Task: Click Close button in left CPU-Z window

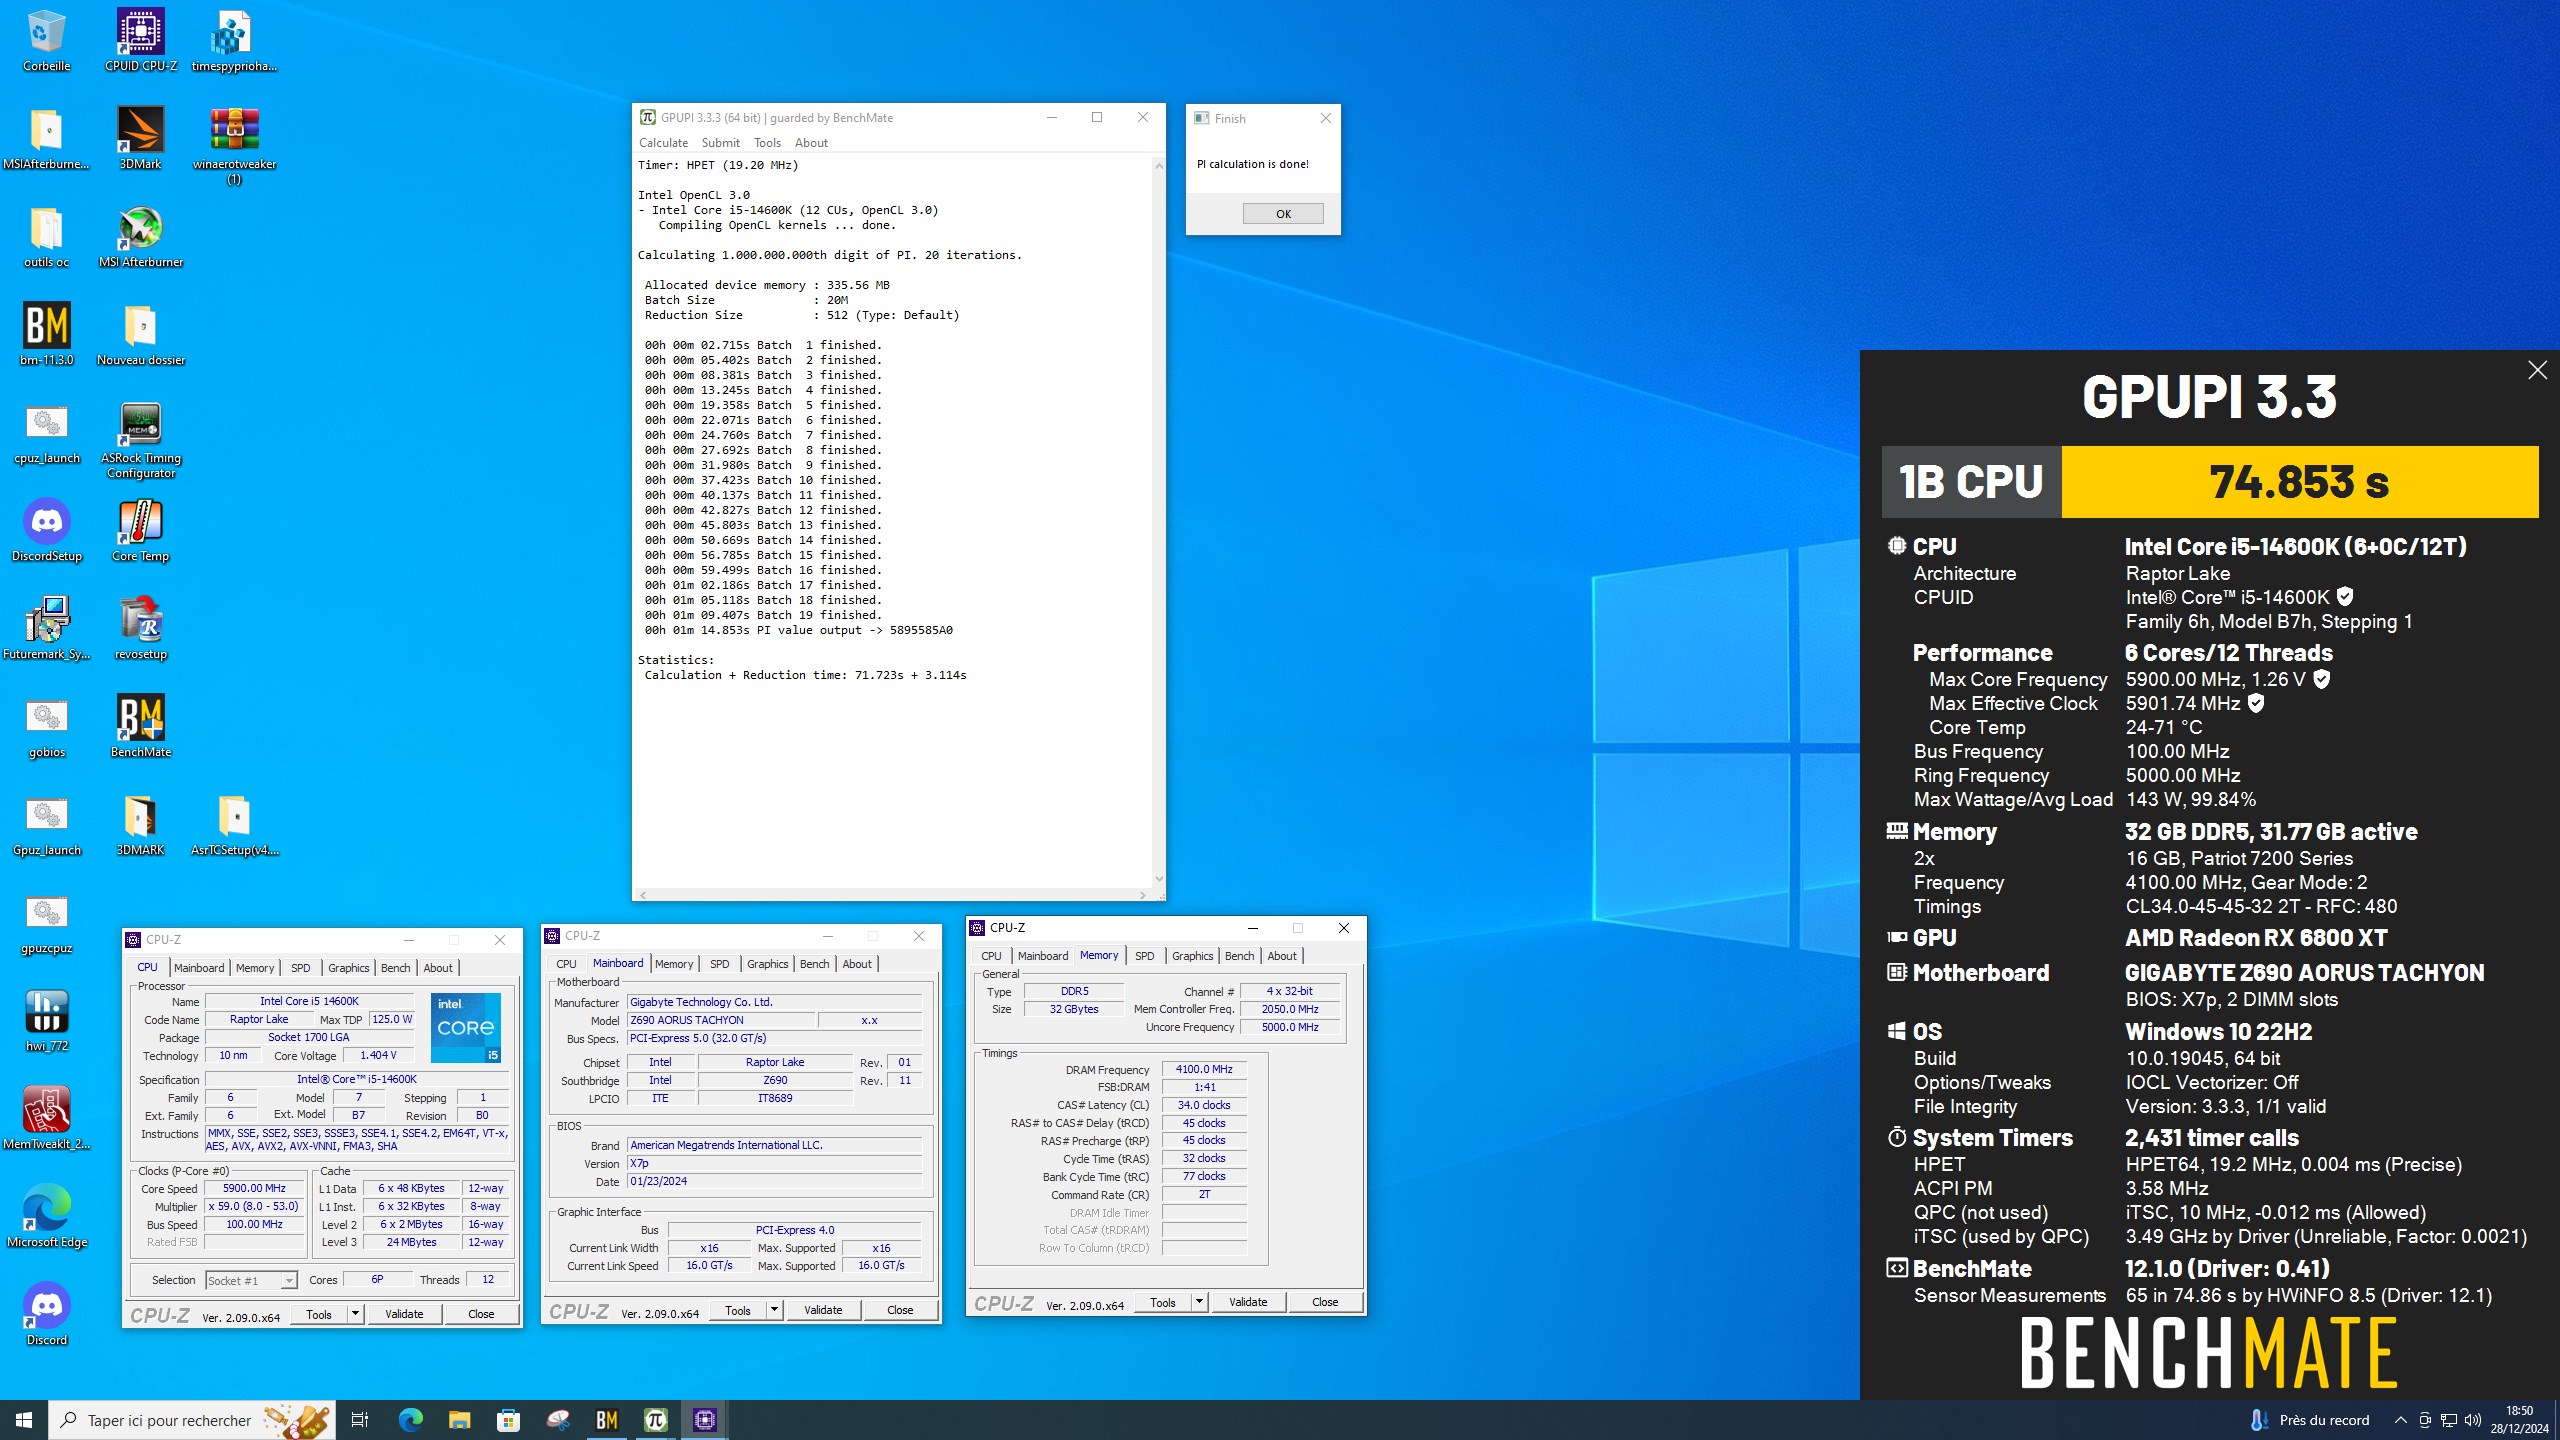Action: (481, 1314)
